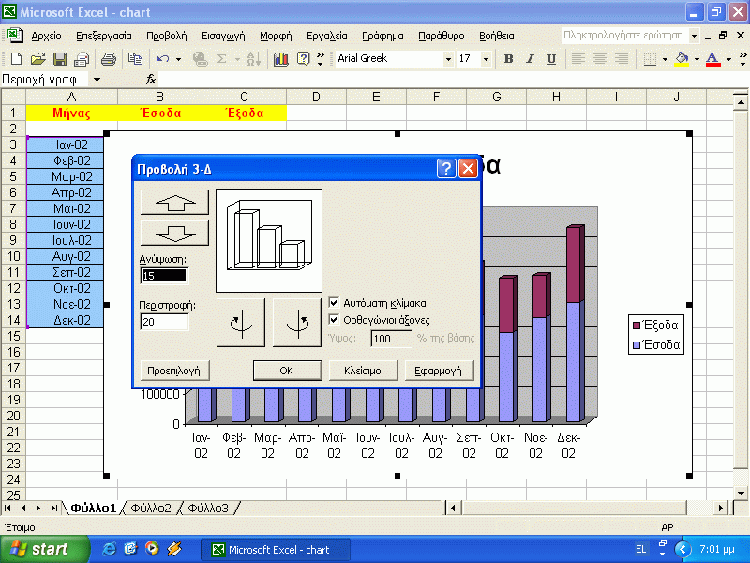This screenshot has height=563, width=750.
Task: Toggle the Αυτόματη κλίμακα checkbox
Action: coord(334,303)
